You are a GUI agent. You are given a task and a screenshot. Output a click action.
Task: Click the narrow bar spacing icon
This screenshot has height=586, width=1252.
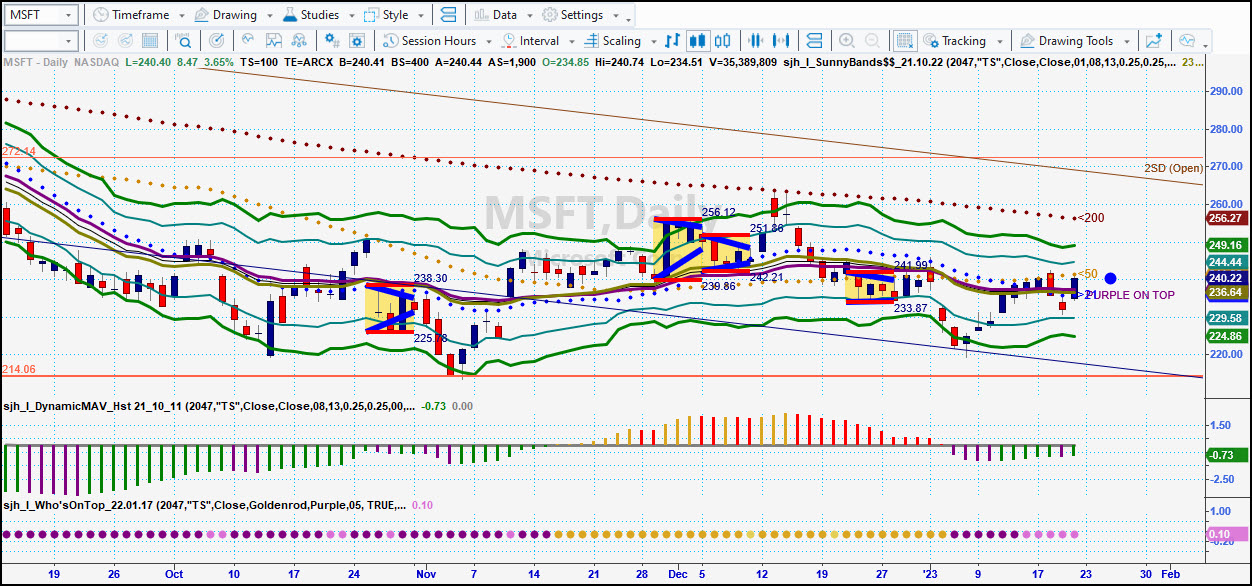[x=758, y=41]
